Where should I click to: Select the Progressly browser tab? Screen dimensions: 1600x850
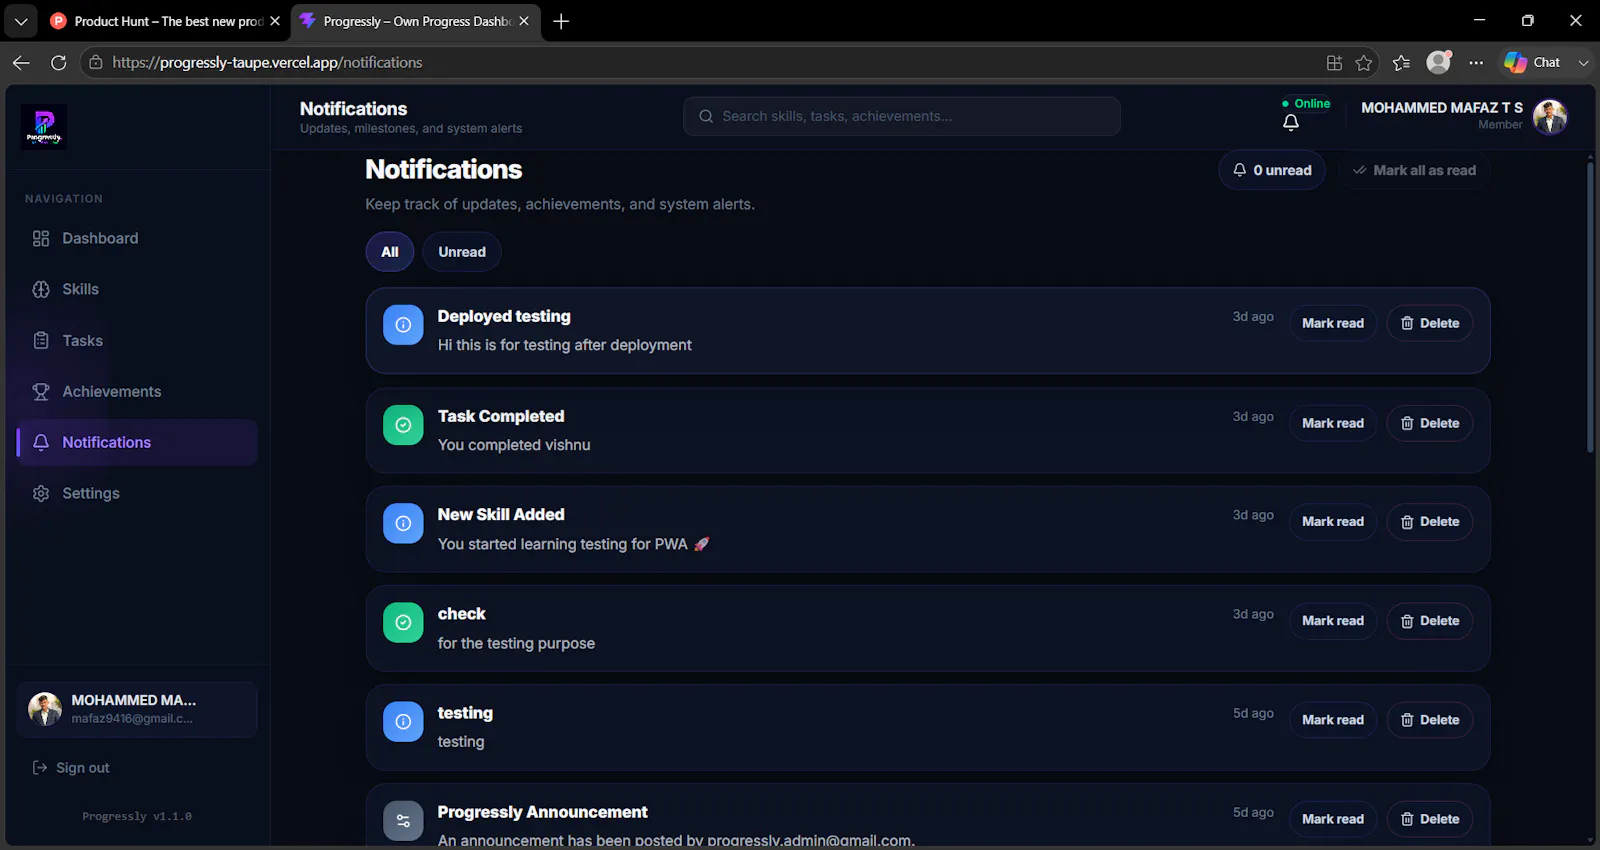point(416,21)
